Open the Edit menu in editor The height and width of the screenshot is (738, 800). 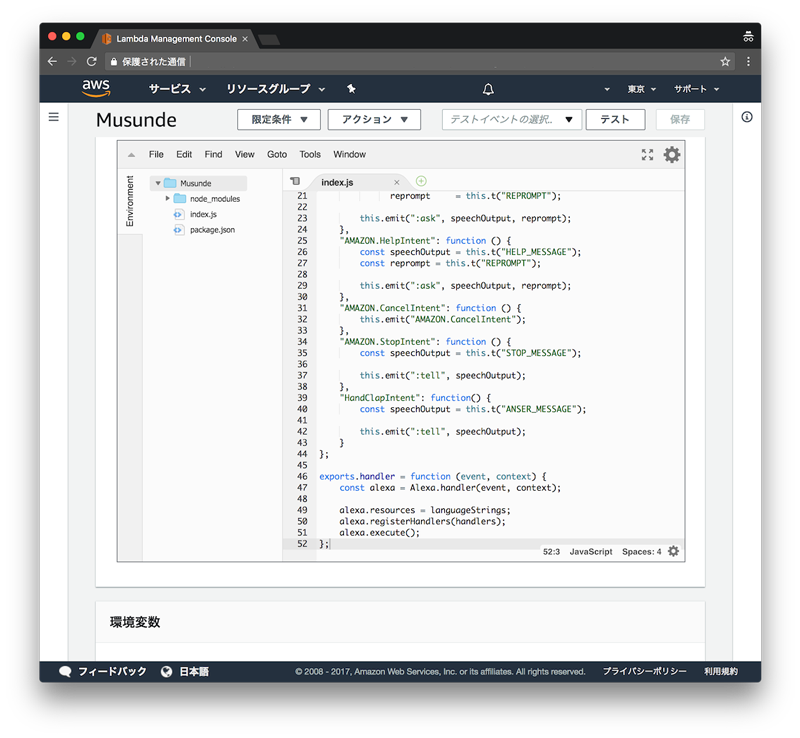point(184,154)
